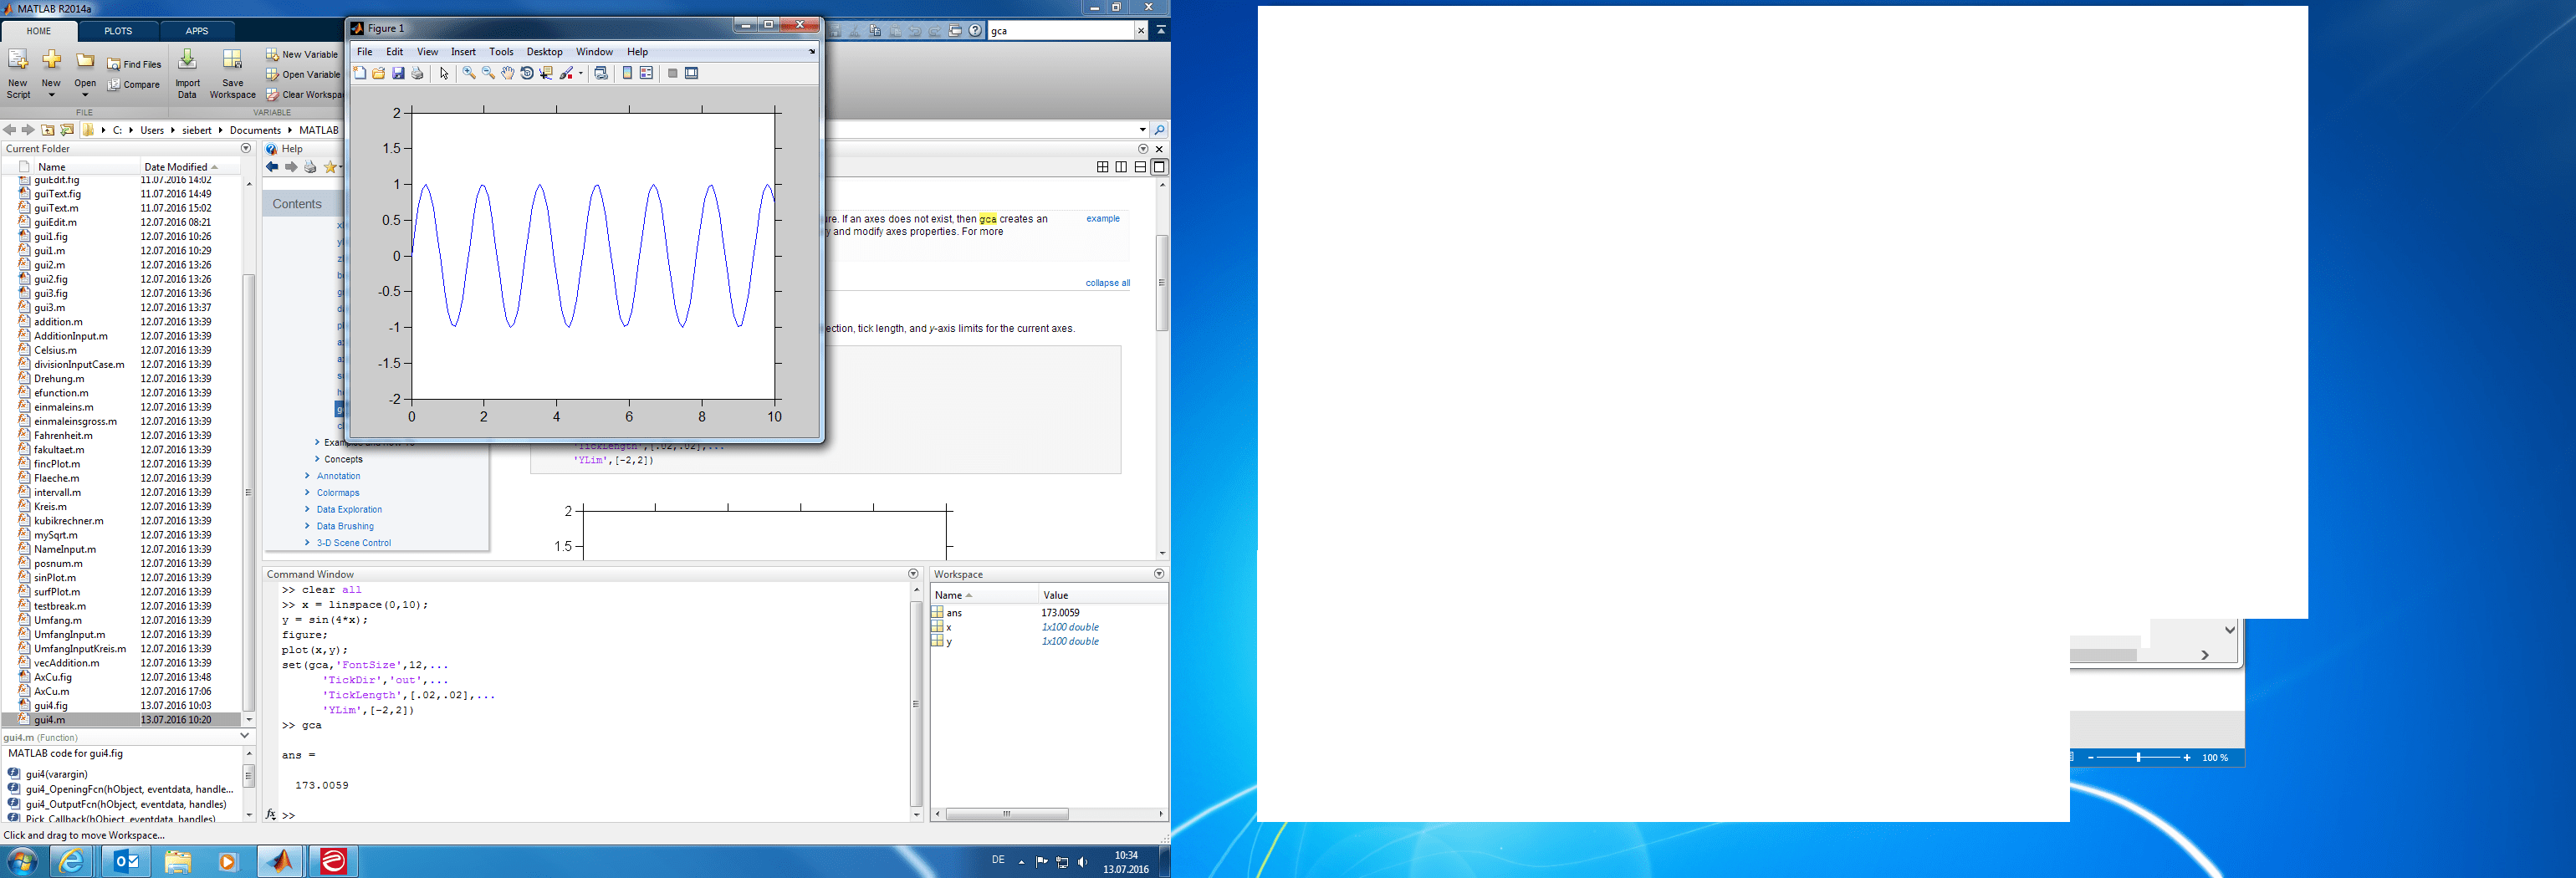Viewport: 2576px width, 878px height.
Task: Click Open Variable button
Action: tap(303, 75)
